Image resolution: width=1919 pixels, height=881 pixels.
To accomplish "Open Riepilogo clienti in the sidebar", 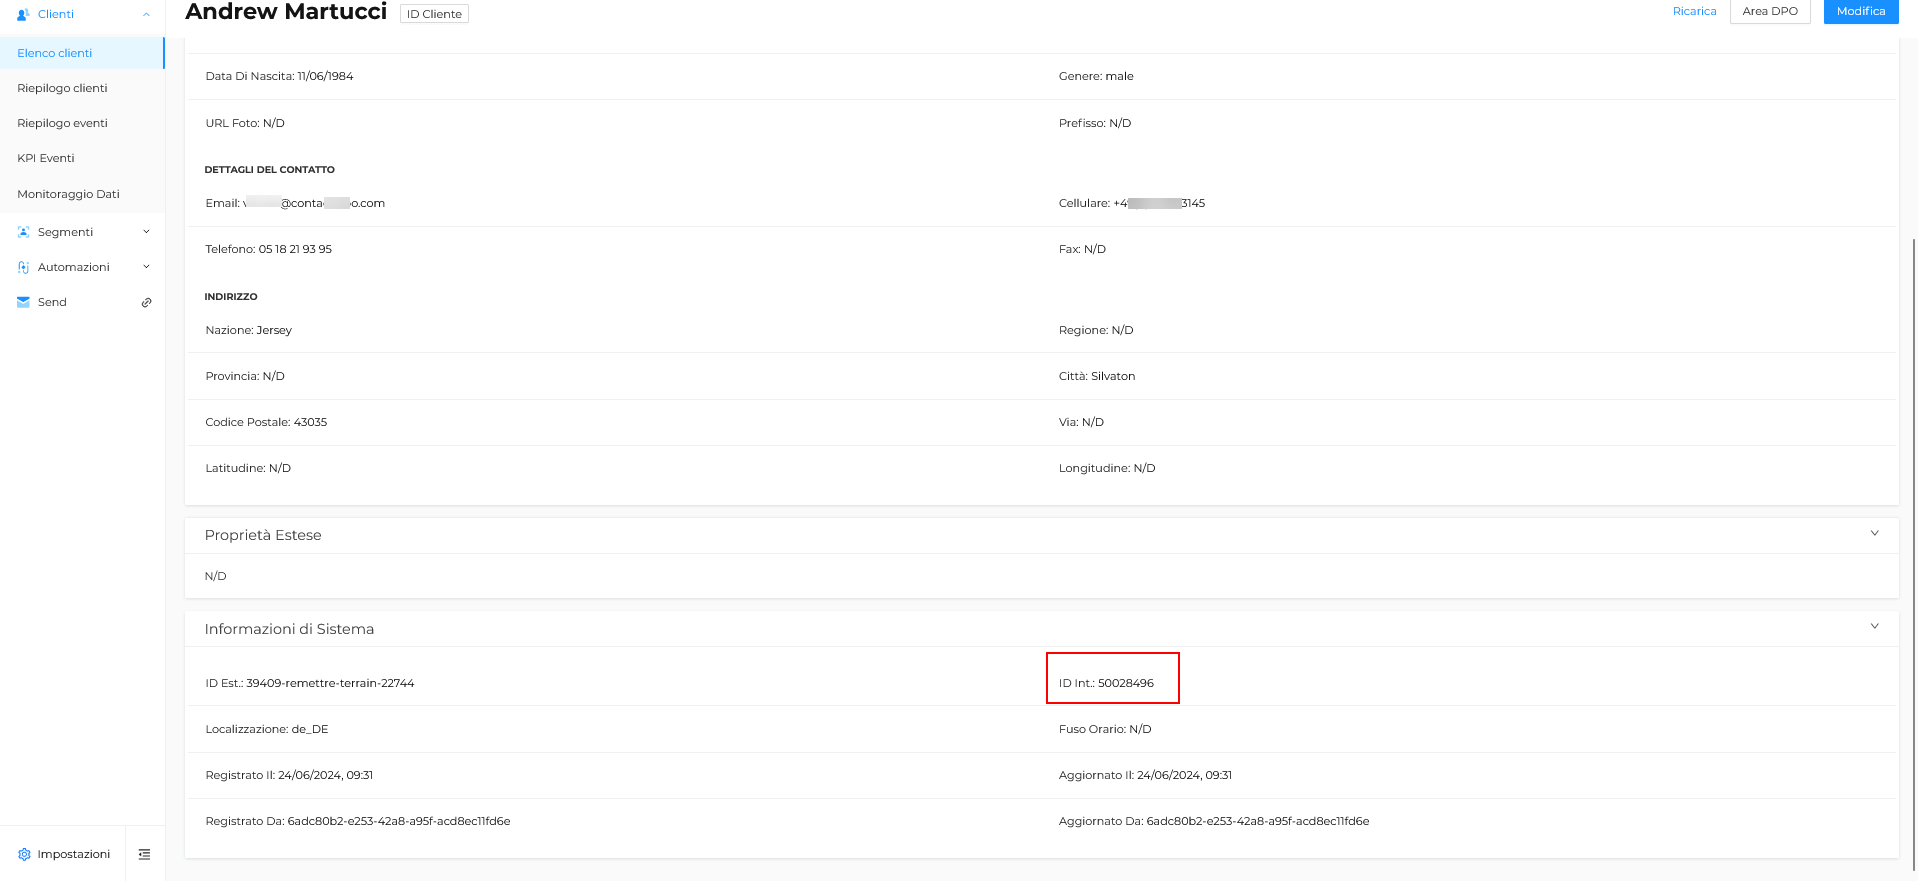I will [82, 88].
